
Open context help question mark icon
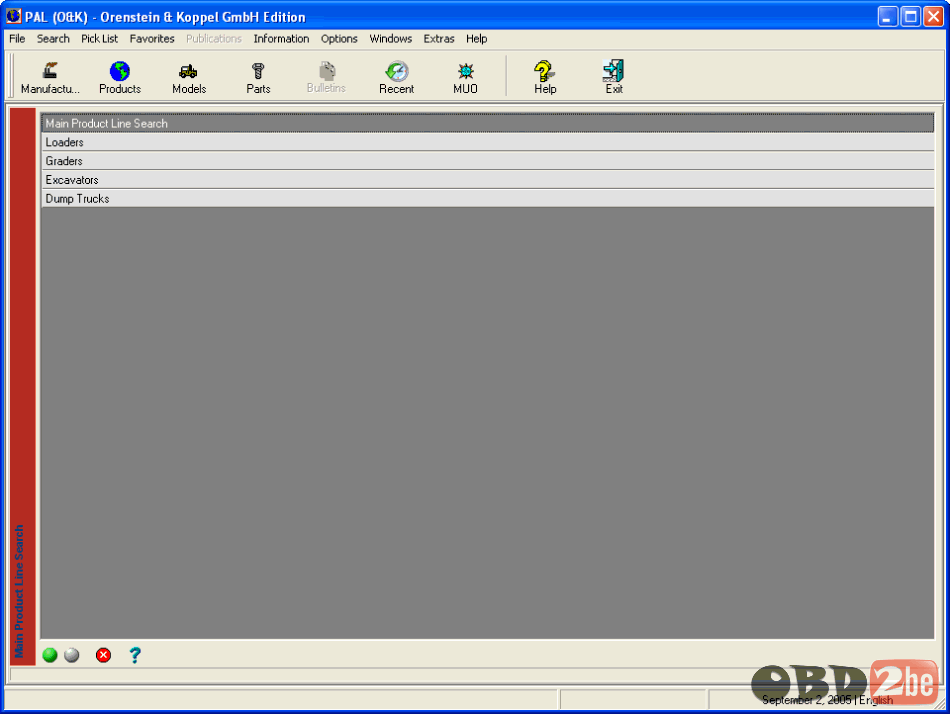click(135, 655)
